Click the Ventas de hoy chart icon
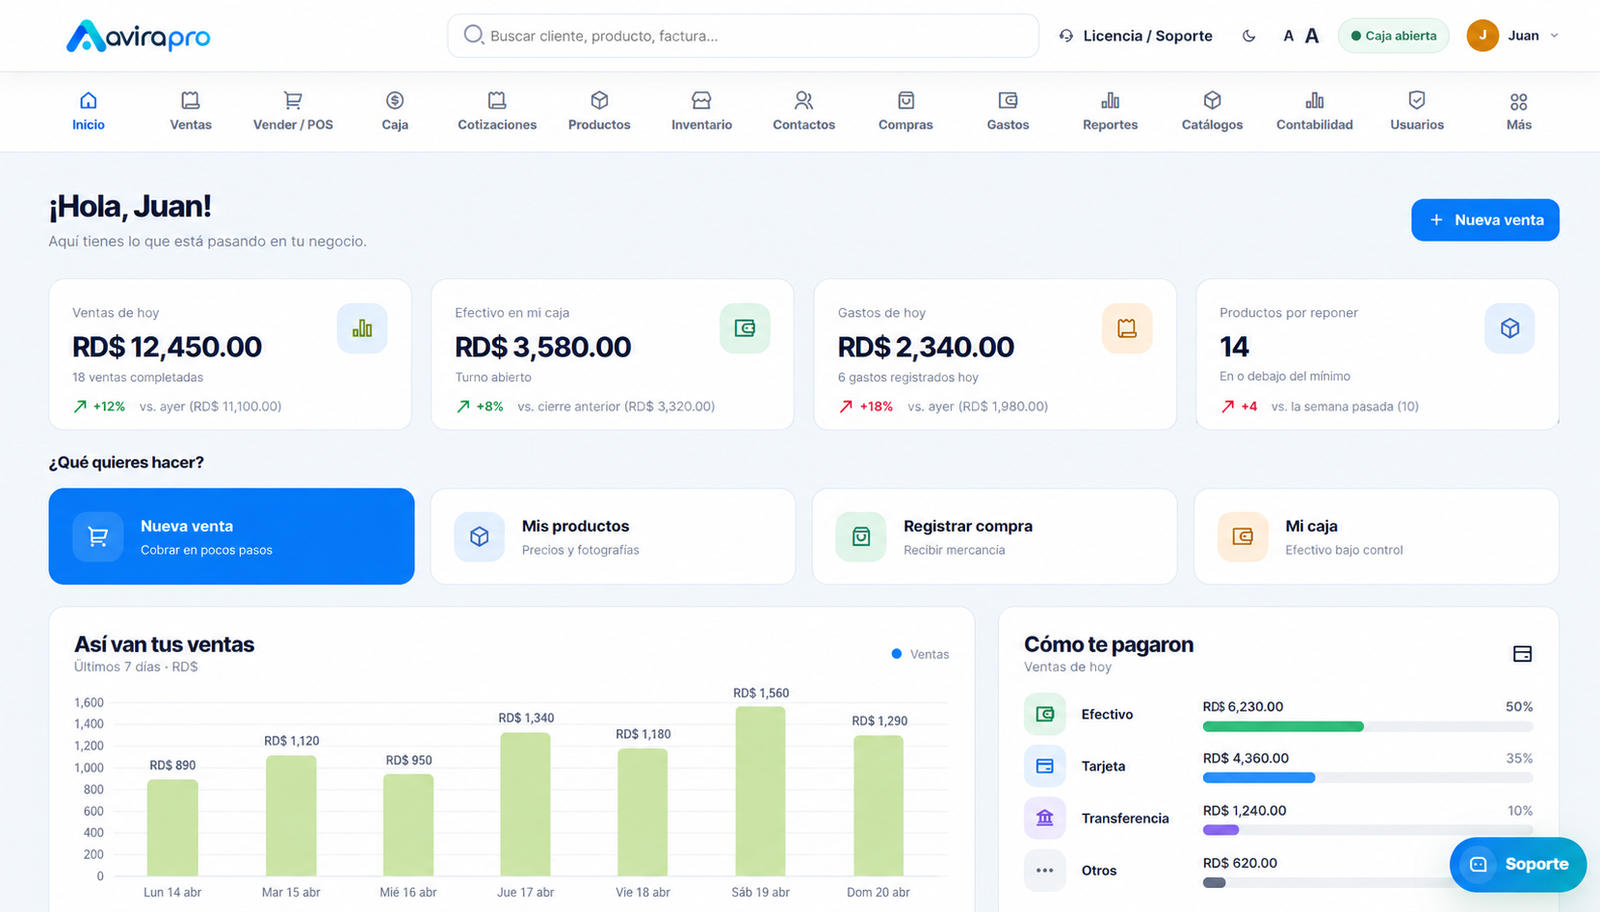Screen dimensions: 1600x912 point(362,328)
